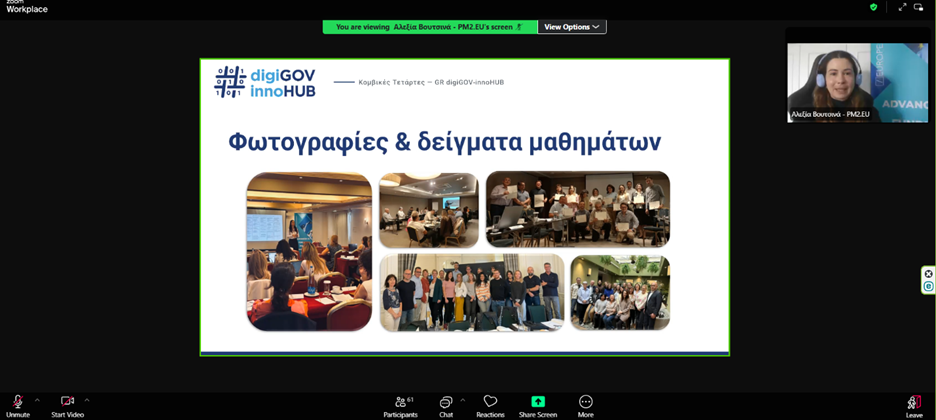
Task: Select Αλεξία Βουτσινά's video thumbnail
Action: (857, 82)
